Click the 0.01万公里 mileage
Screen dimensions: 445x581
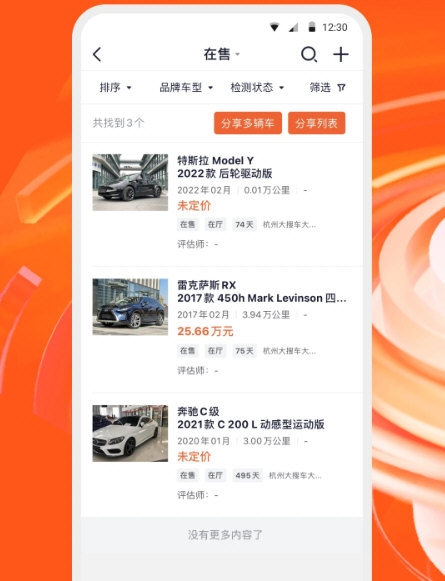click(x=267, y=190)
